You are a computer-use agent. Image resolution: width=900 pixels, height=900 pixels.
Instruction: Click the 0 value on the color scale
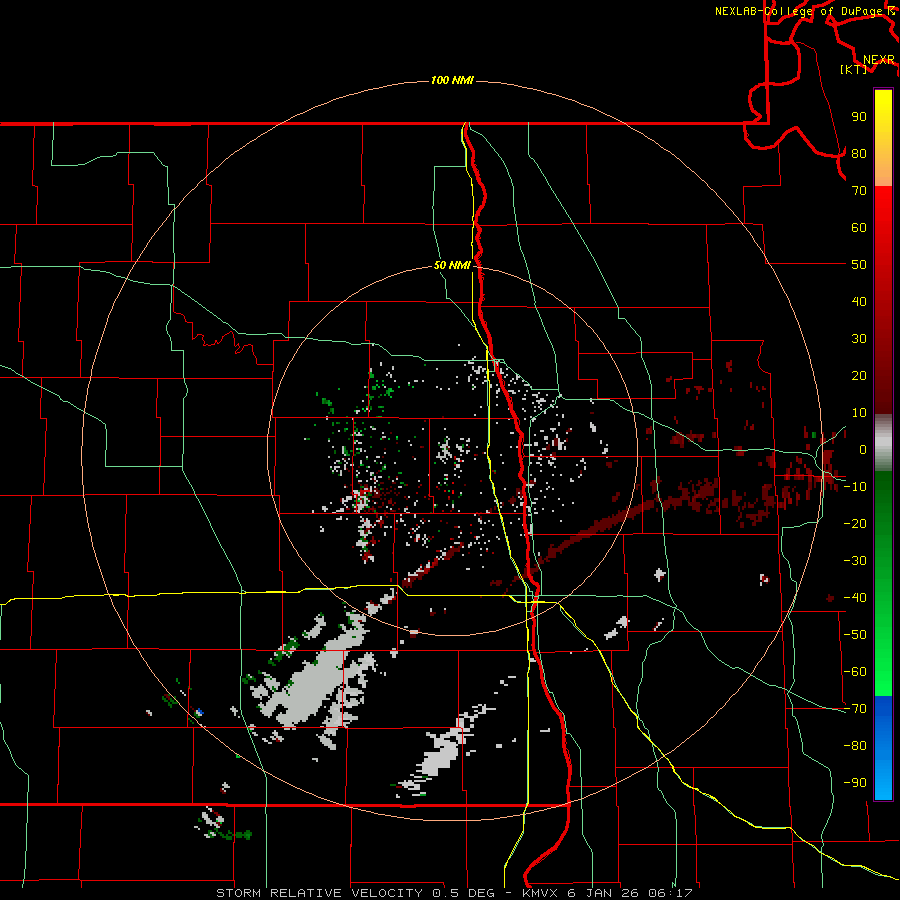click(863, 449)
